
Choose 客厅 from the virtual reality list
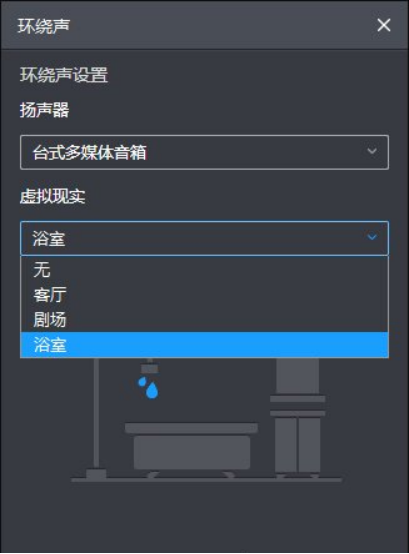pos(204,294)
